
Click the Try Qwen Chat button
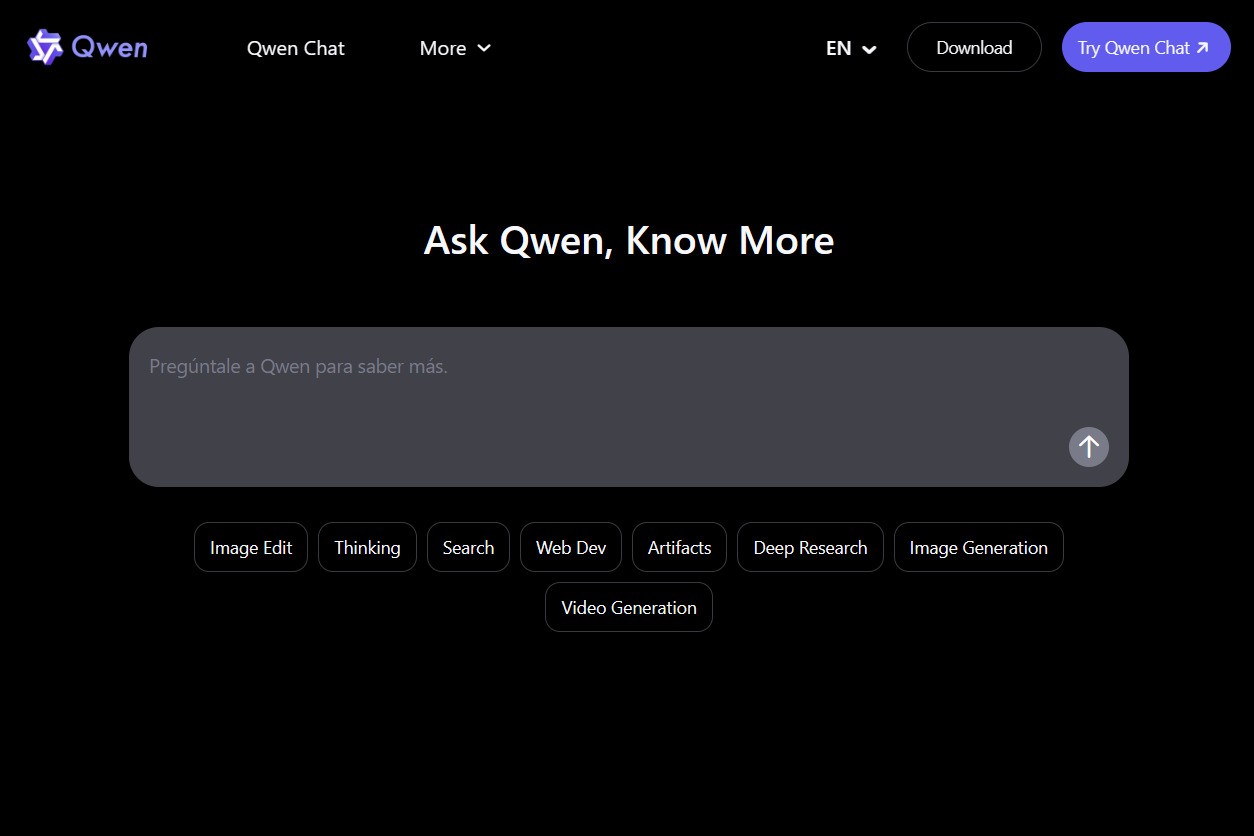(x=1145, y=47)
